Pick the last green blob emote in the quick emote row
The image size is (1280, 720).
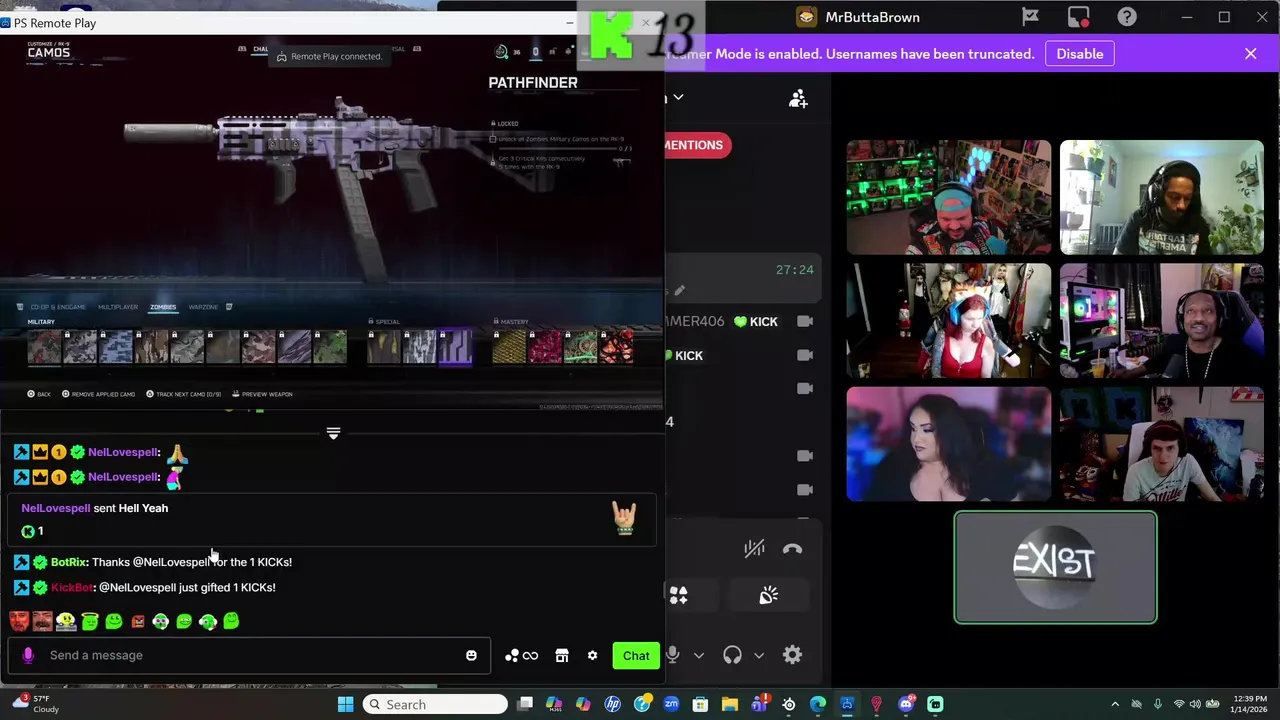pyautogui.click(x=231, y=621)
